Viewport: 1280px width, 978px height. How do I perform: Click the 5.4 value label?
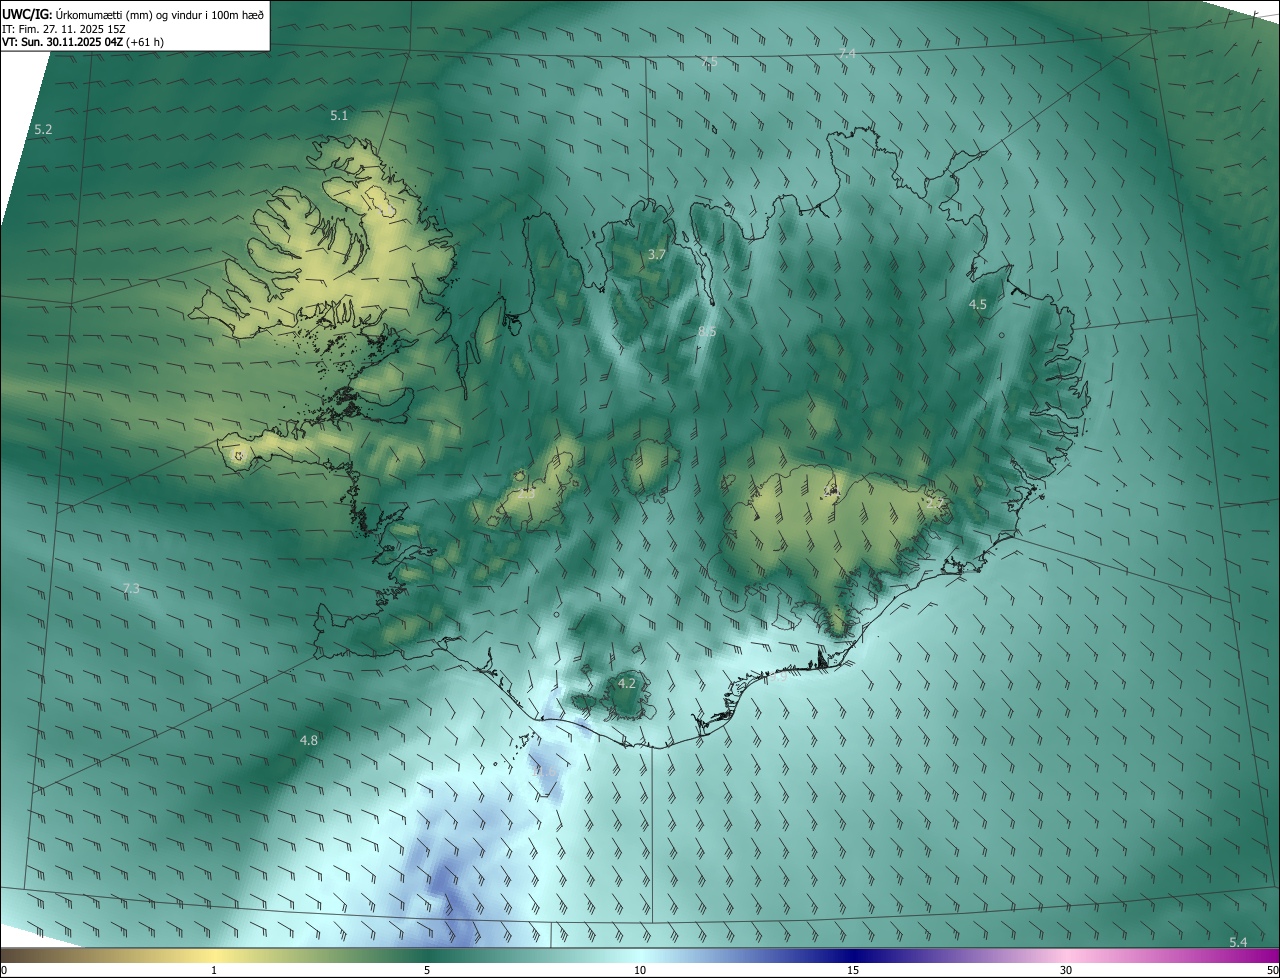point(1238,943)
